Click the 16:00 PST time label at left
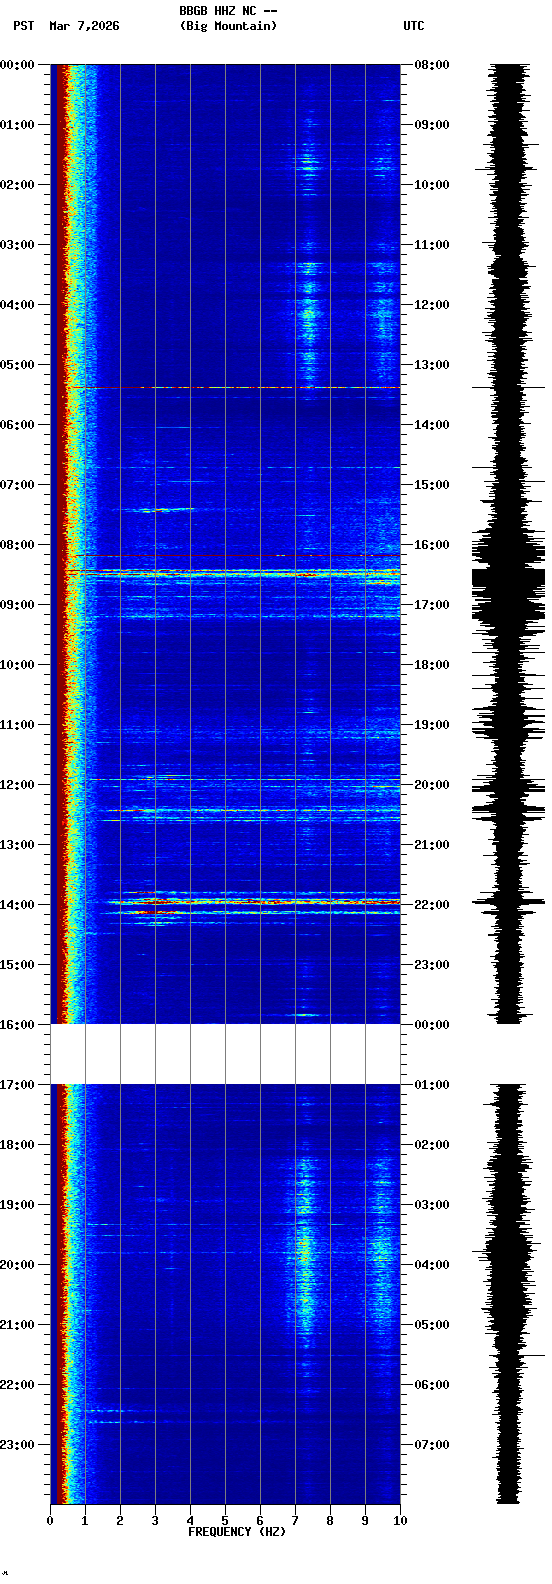 pos(17,1025)
